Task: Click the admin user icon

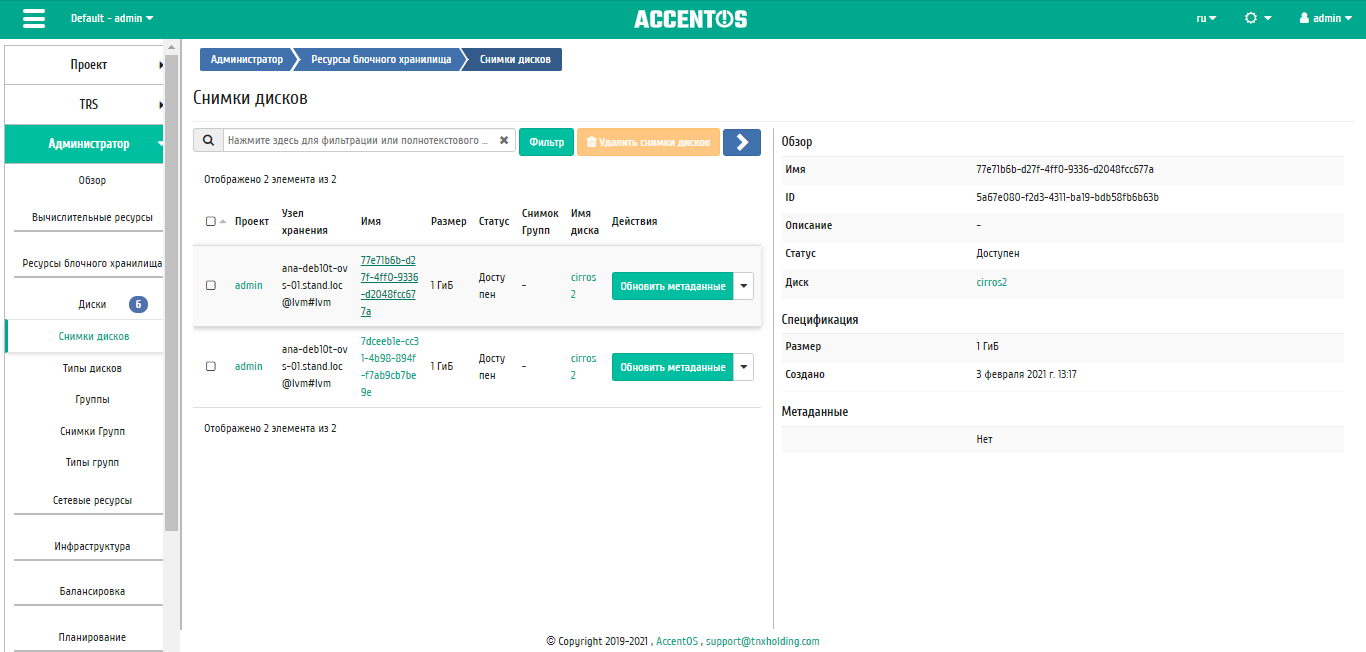Action: tap(1304, 18)
